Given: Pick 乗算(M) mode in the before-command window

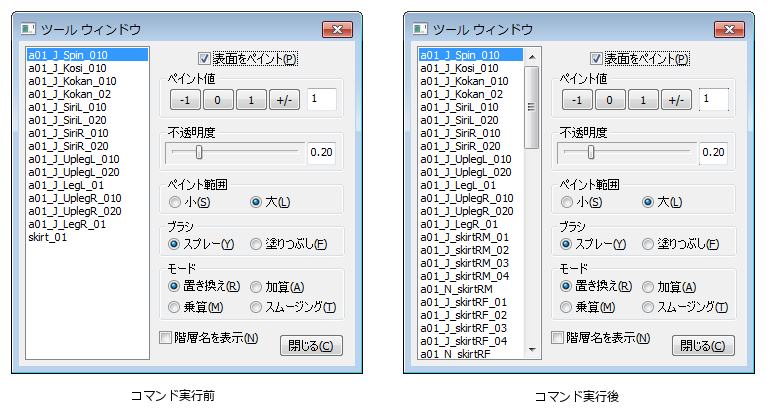Looking at the screenshot, I should pos(175,307).
